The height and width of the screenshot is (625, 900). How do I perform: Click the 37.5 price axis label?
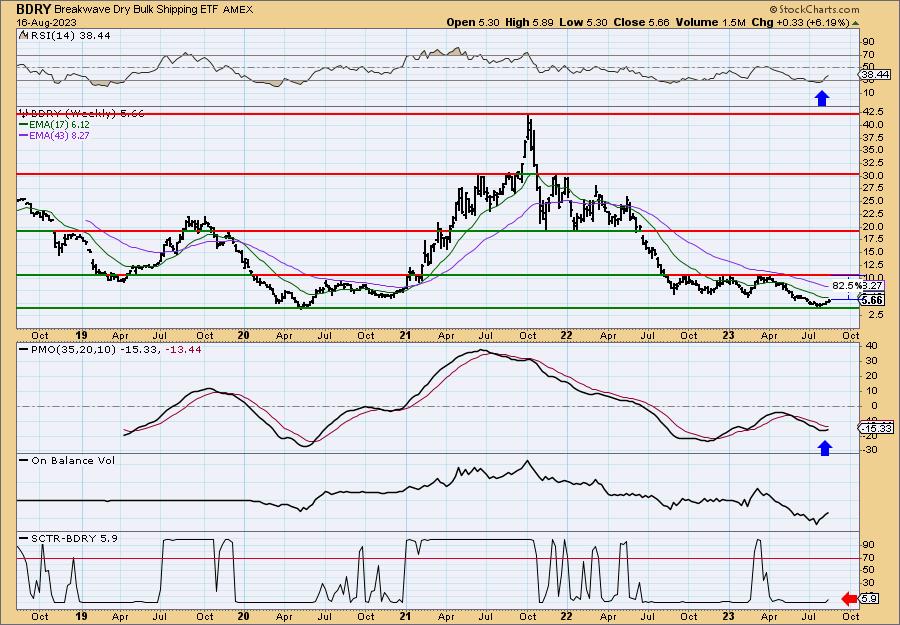[x=872, y=137]
